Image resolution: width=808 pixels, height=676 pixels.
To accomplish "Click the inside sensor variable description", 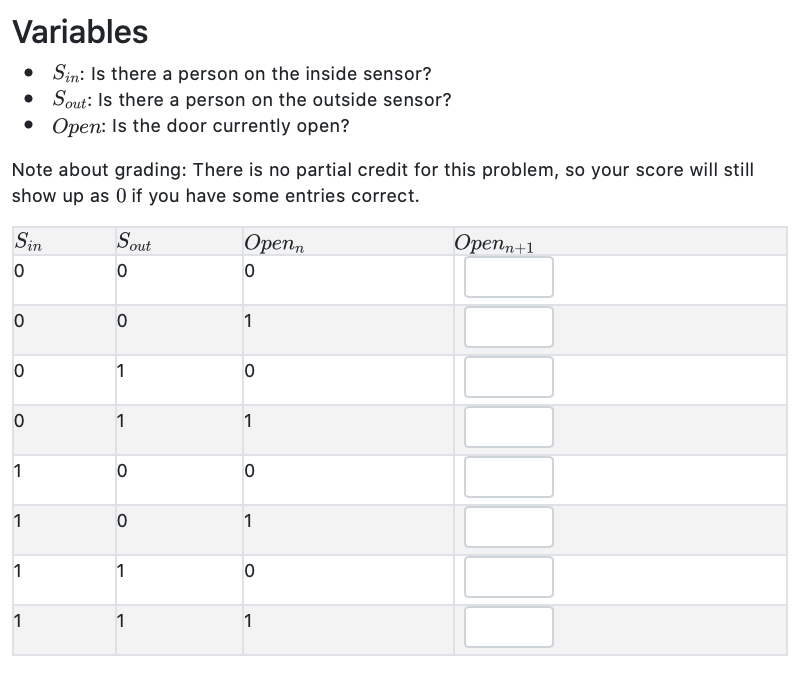I will pos(242,74).
